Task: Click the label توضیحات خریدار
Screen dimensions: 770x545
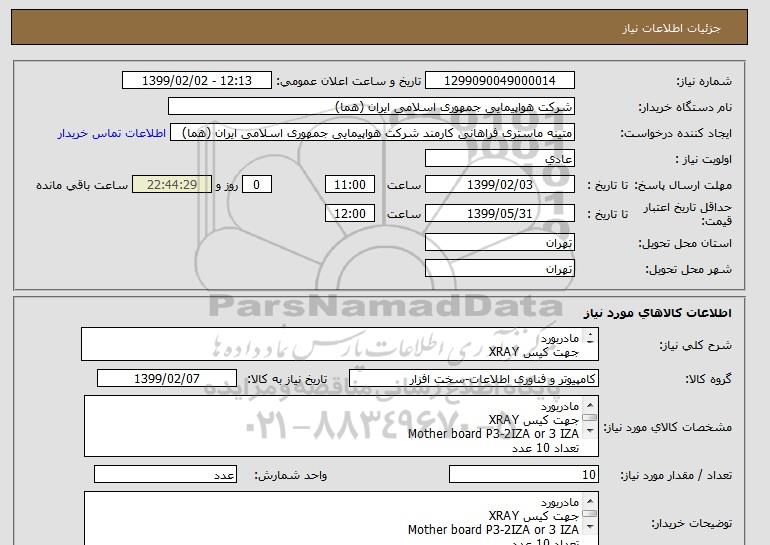Action: click(691, 523)
